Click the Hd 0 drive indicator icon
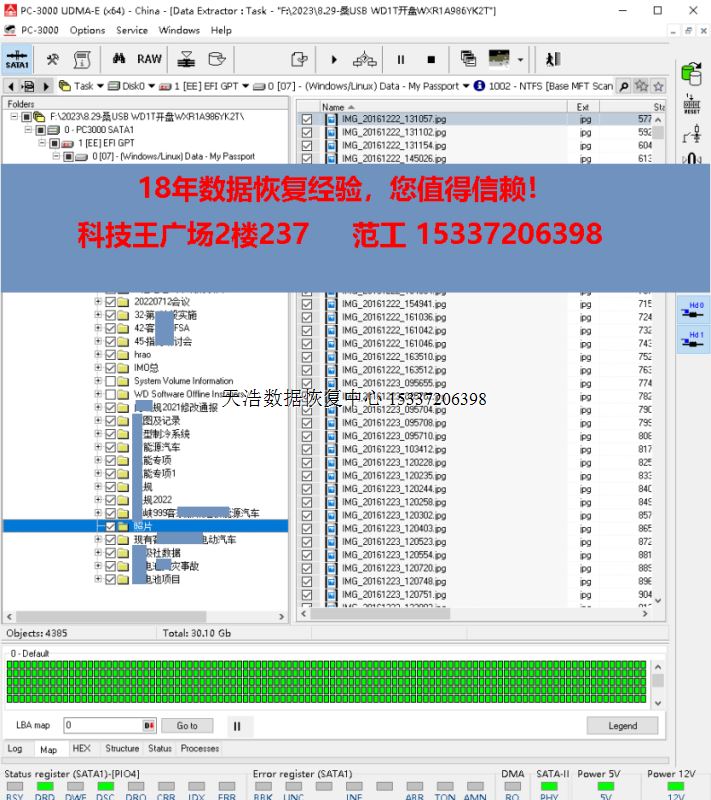This screenshot has width=711, height=800. point(695,308)
